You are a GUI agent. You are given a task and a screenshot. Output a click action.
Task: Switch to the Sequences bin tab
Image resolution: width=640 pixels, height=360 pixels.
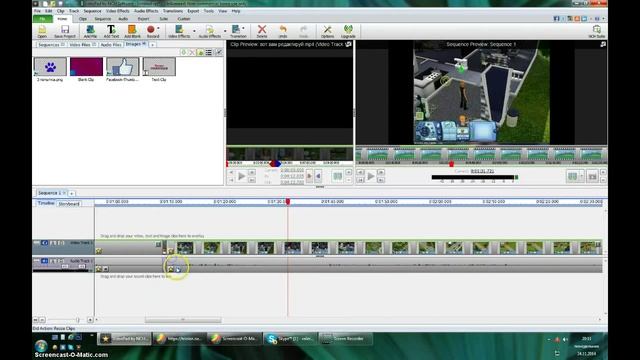pos(51,44)
